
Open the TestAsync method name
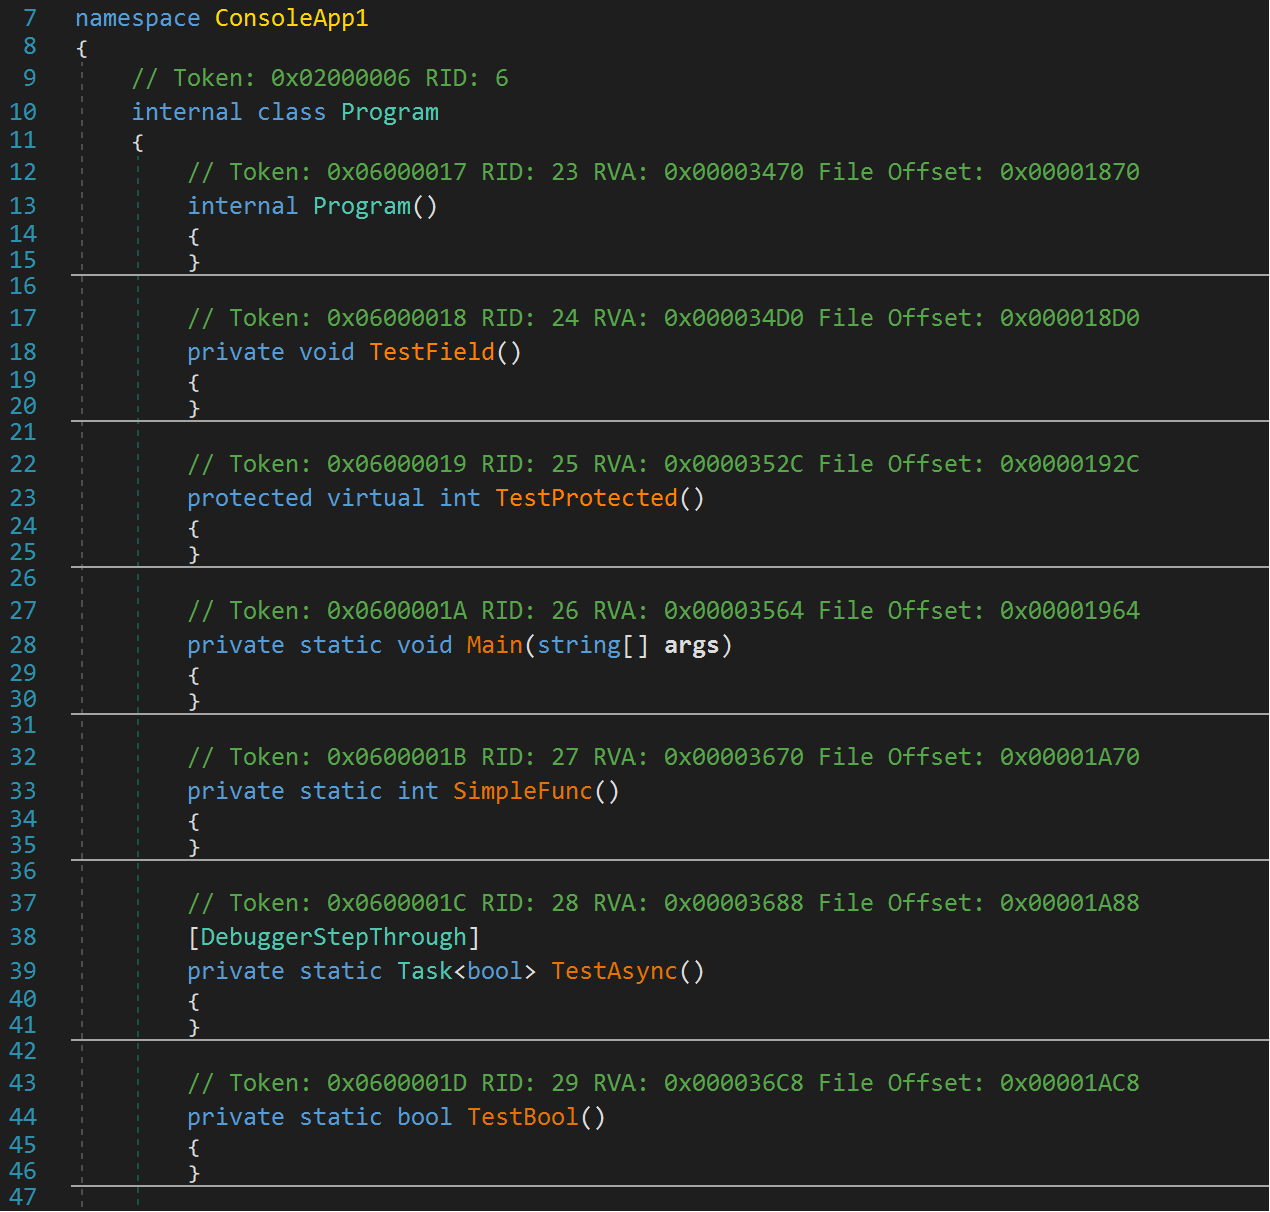tap(614, 971)
